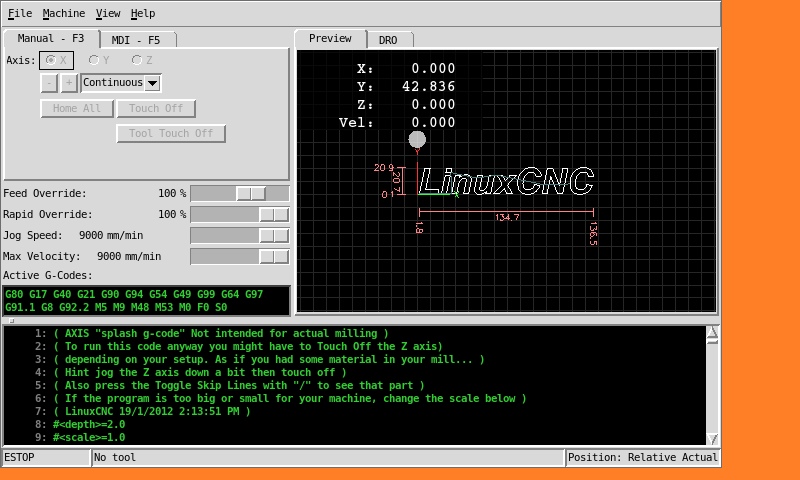The height and width of the screenshot is (480, 800).
Task: Adjust the Max Velocity slider
Action: point(240,256)
